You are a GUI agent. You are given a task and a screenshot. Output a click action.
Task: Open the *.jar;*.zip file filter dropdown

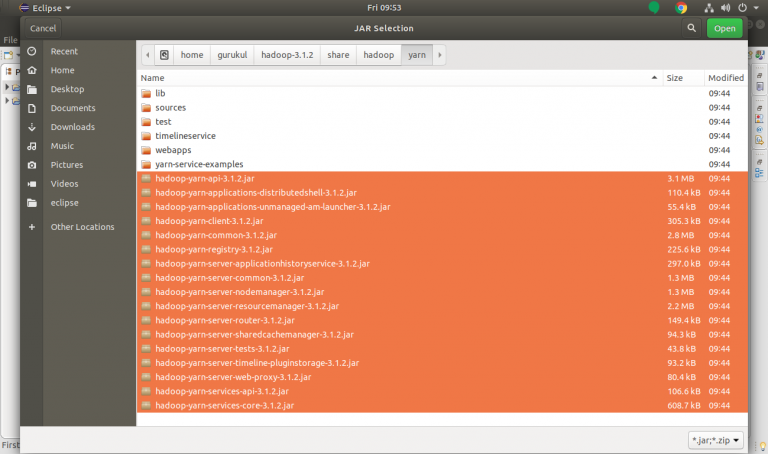point(717,439)
